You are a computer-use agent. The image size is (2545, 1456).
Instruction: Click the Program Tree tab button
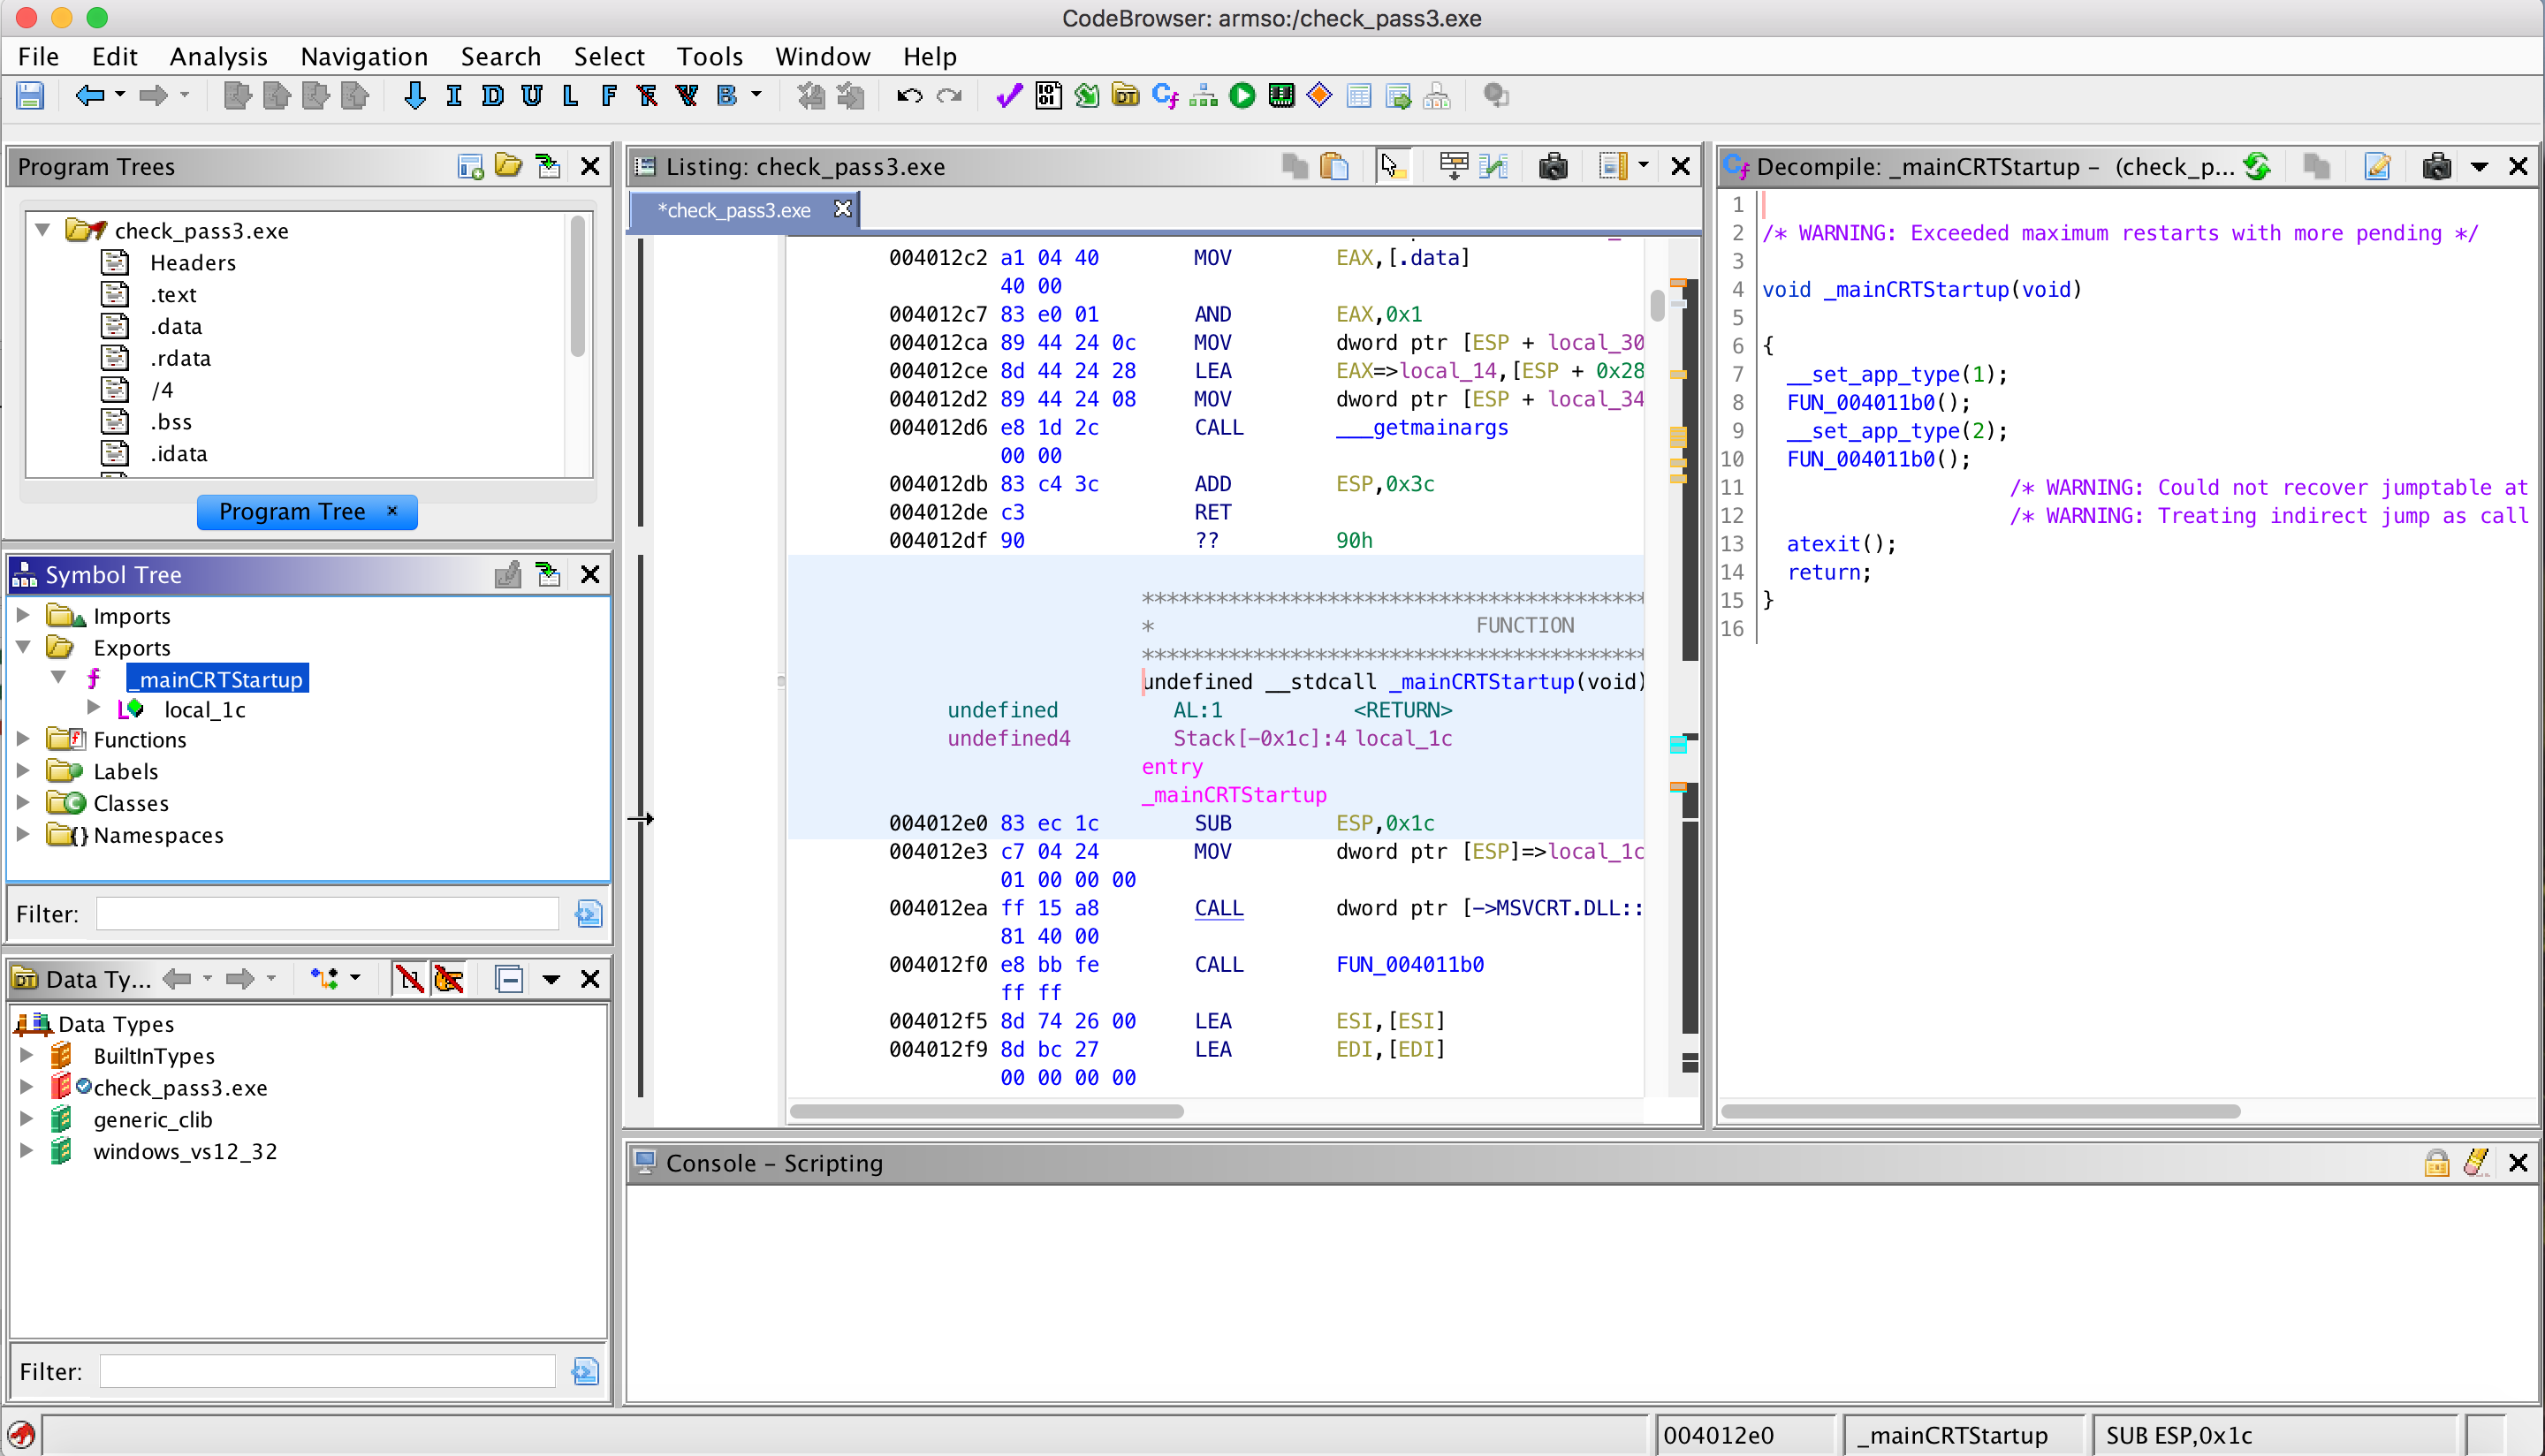pos(292,512)
